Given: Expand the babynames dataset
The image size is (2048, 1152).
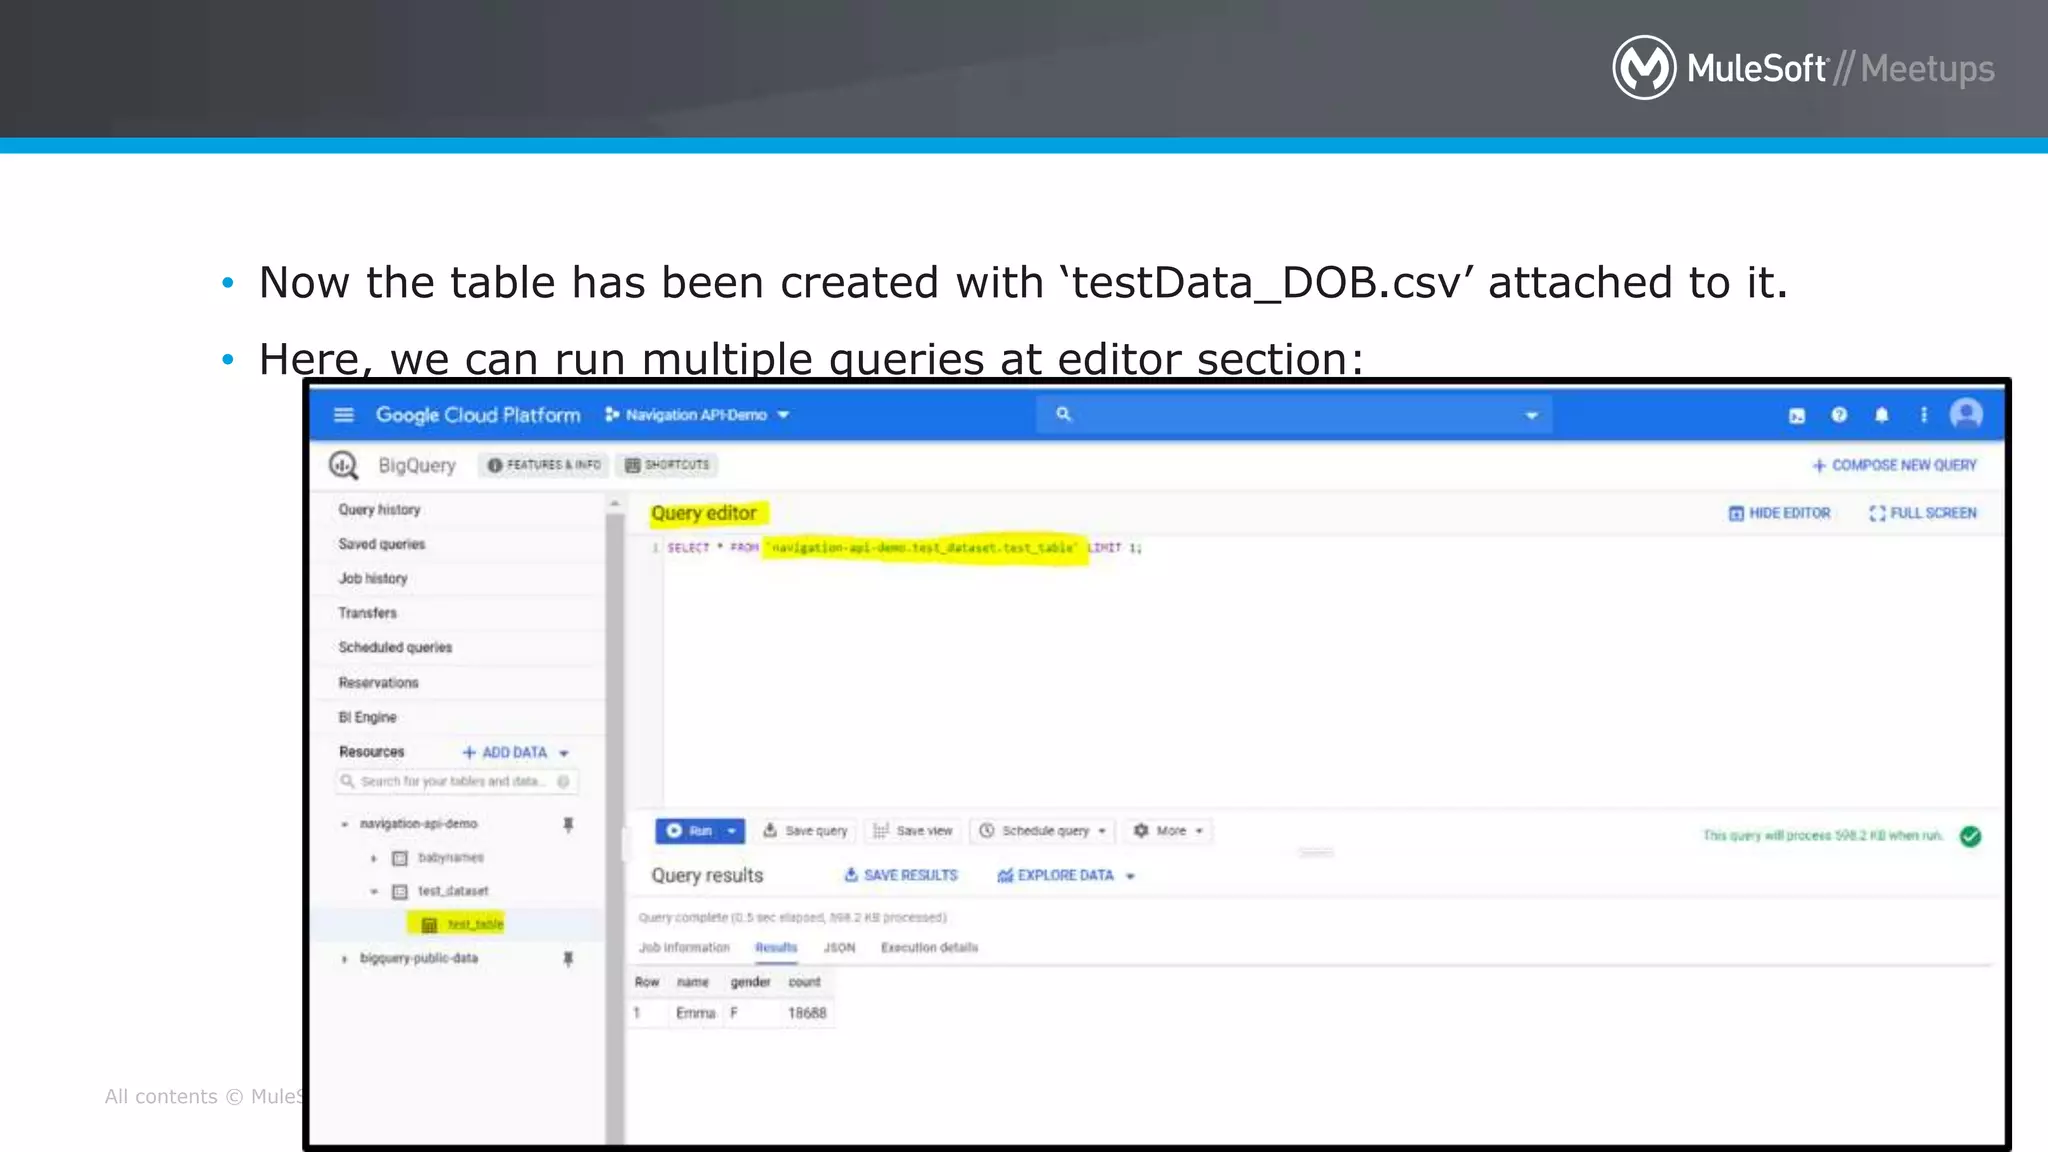Looking at the screenshot, I should [373, 858].
